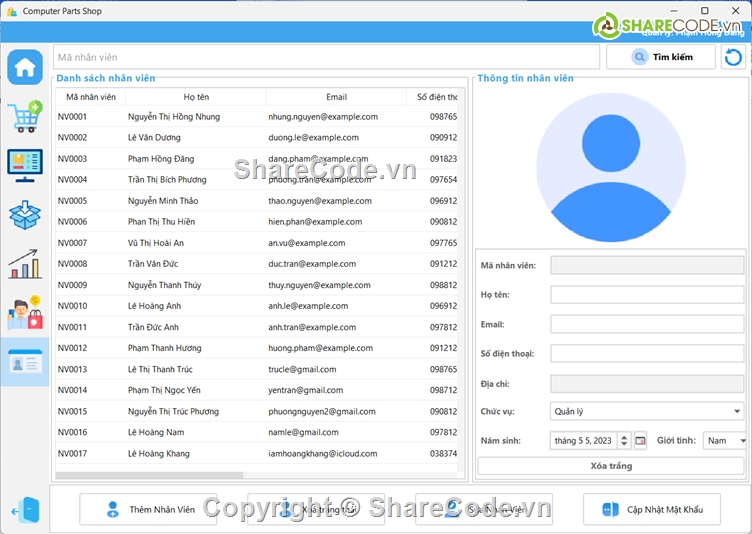Click email anh.tran@example.com
This screenshot has width=752, height=534.
pos(312,327)
